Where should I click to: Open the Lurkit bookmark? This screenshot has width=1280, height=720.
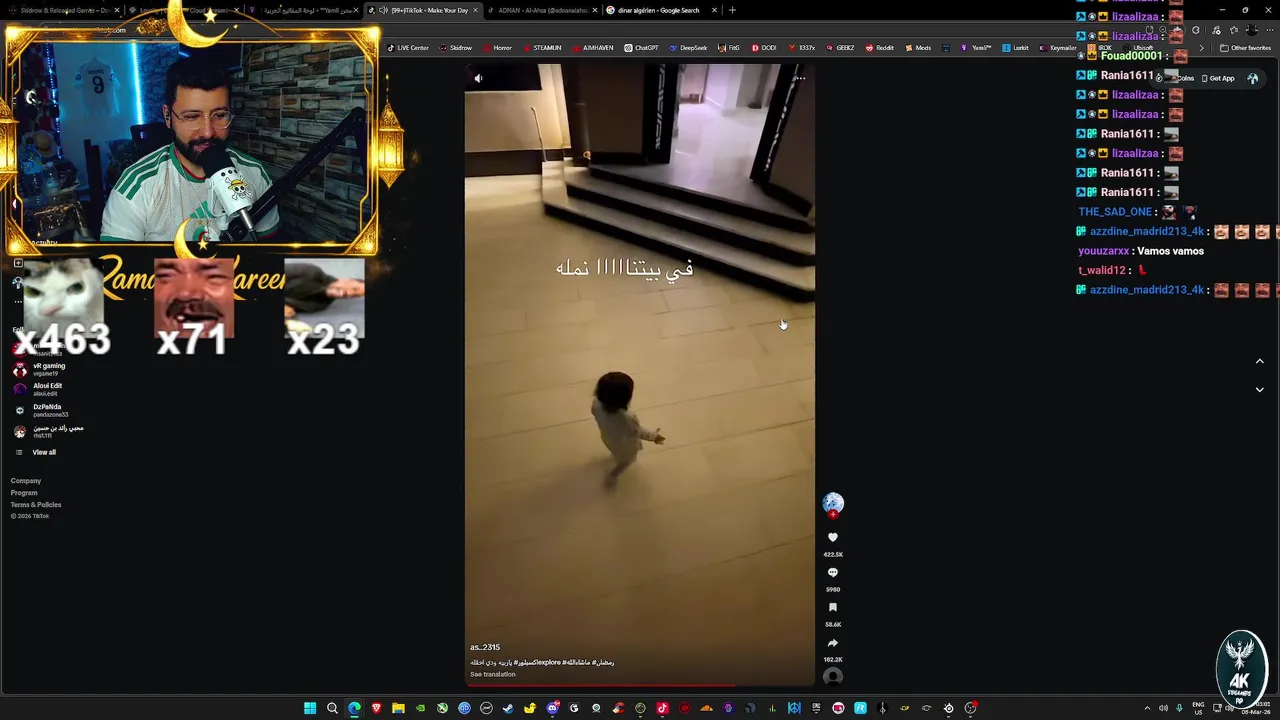pos(1016,48)
